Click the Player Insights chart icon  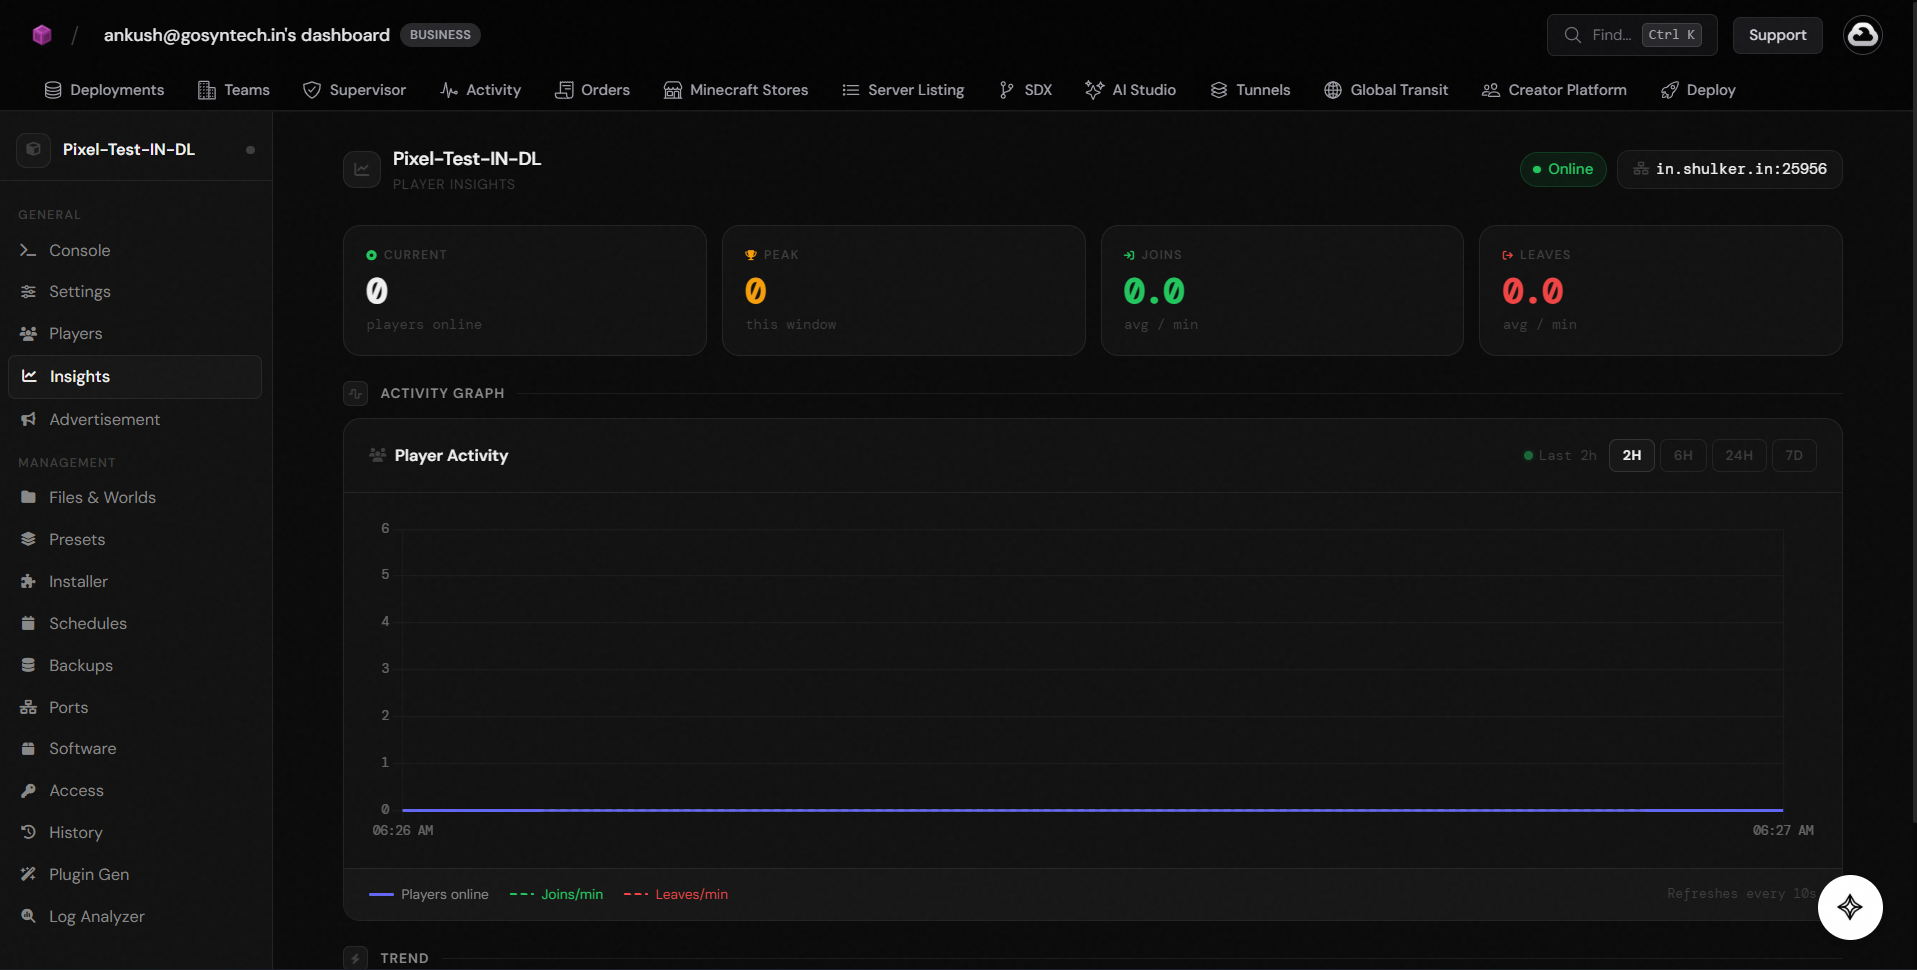pos(362,169)
